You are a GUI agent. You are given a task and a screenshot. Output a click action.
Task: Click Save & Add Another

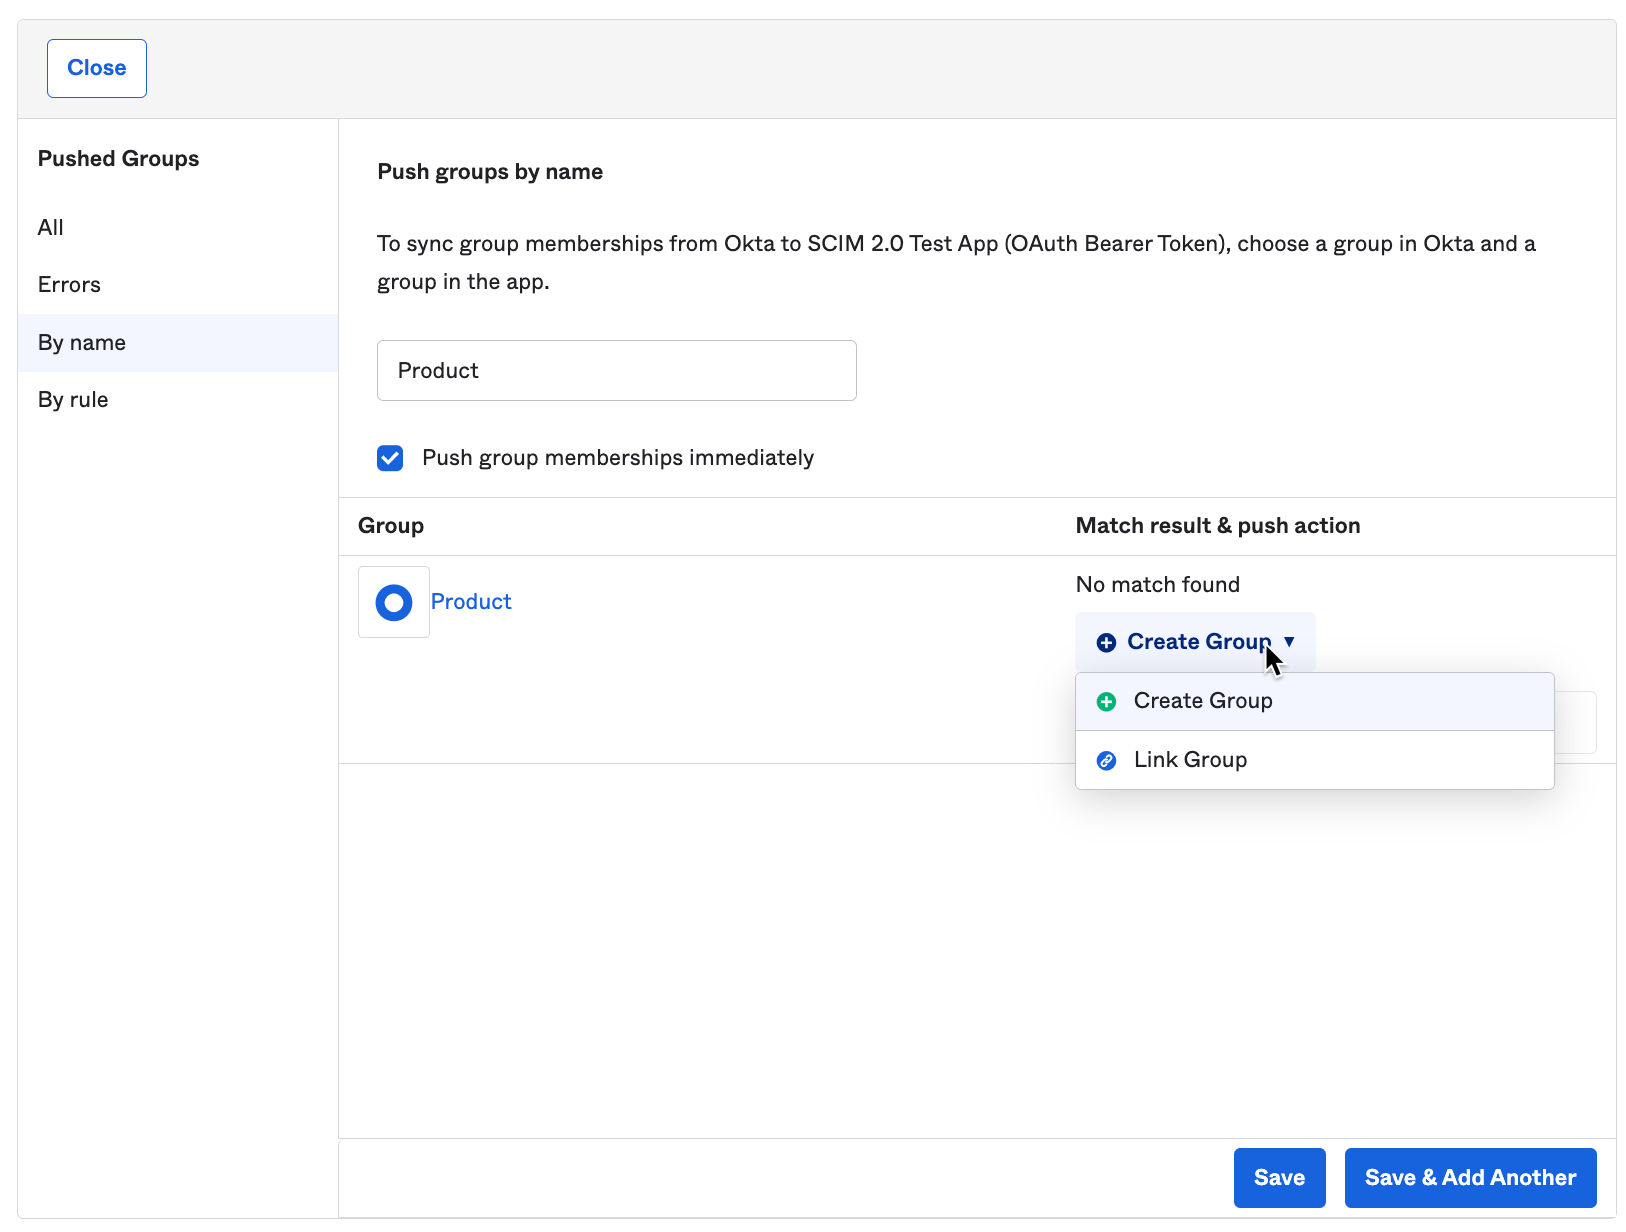pos(1470,1177)
